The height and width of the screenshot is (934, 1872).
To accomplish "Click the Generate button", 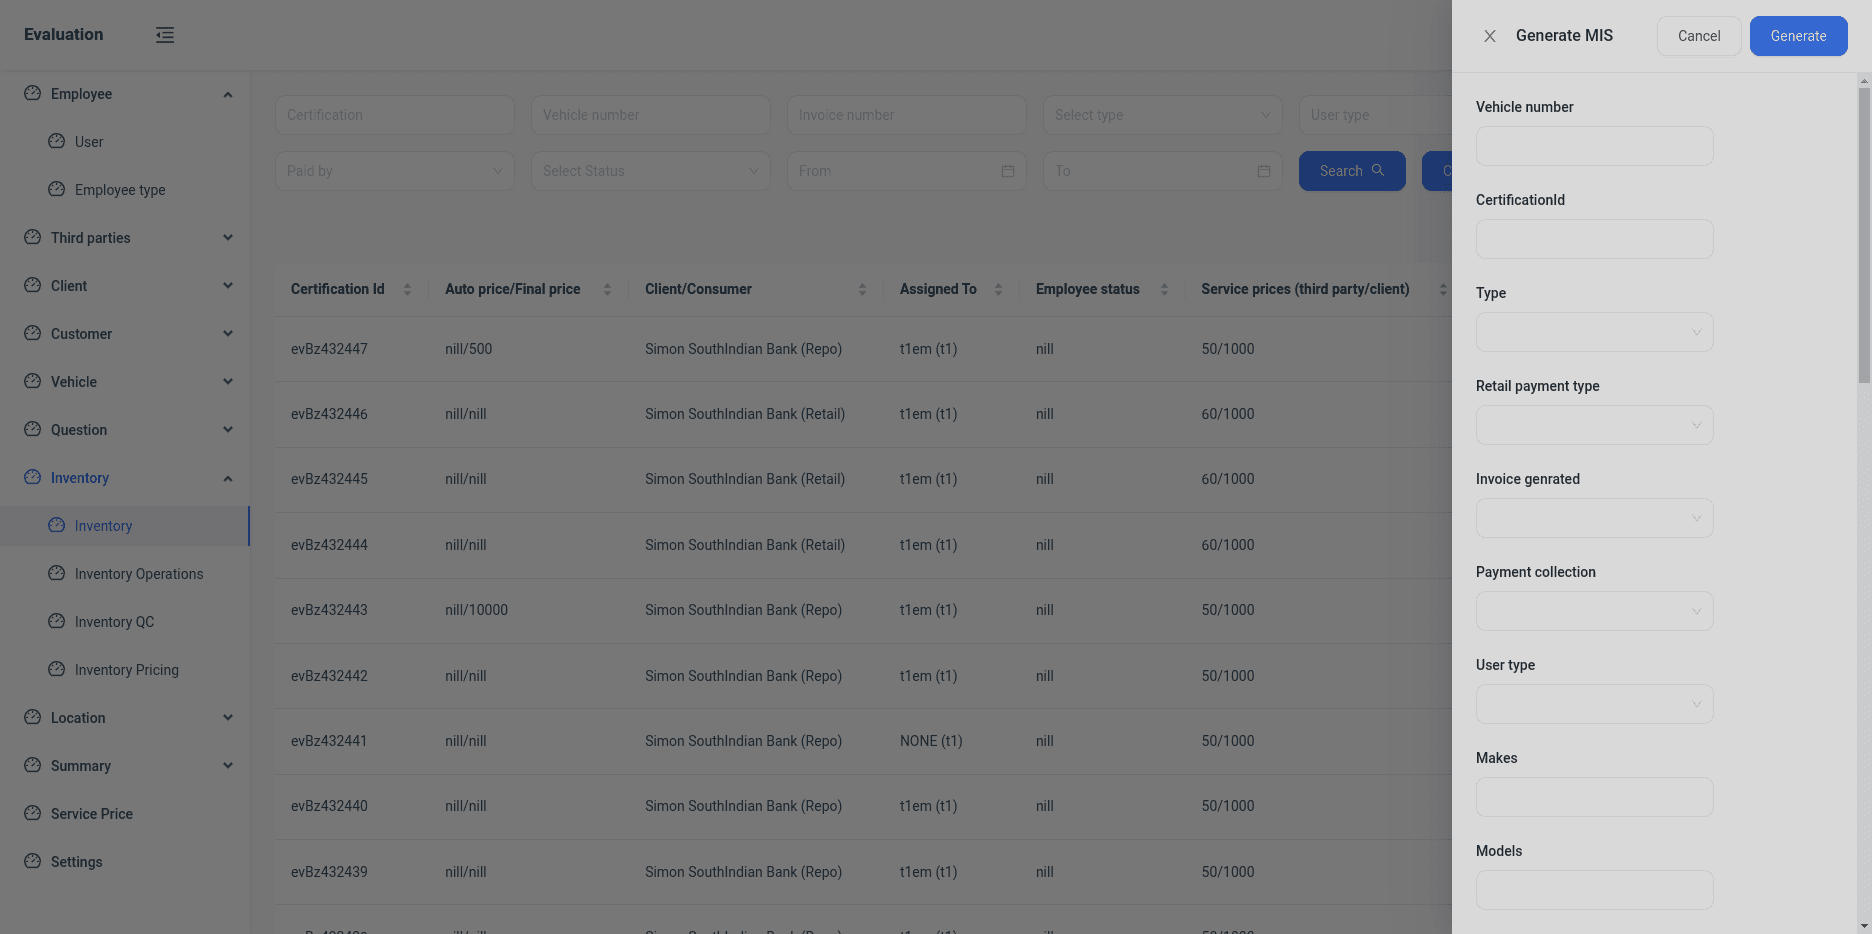I will (x=1798, y=36).
